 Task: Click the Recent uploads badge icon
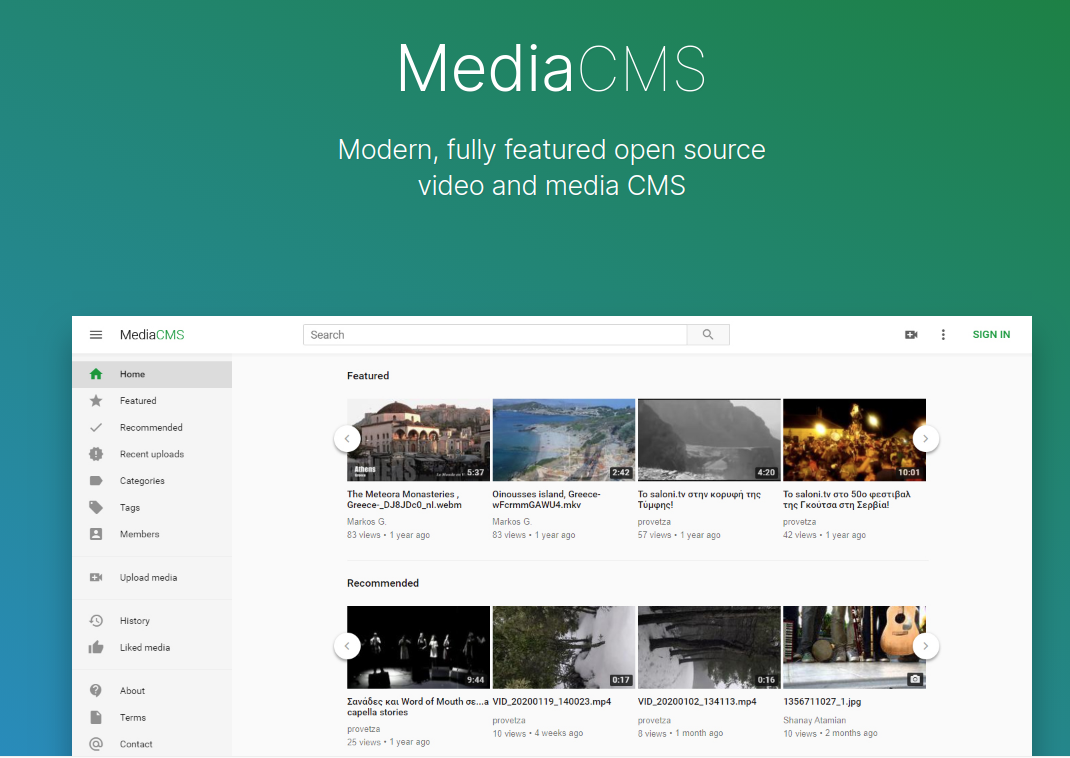(x=96, y=454)
